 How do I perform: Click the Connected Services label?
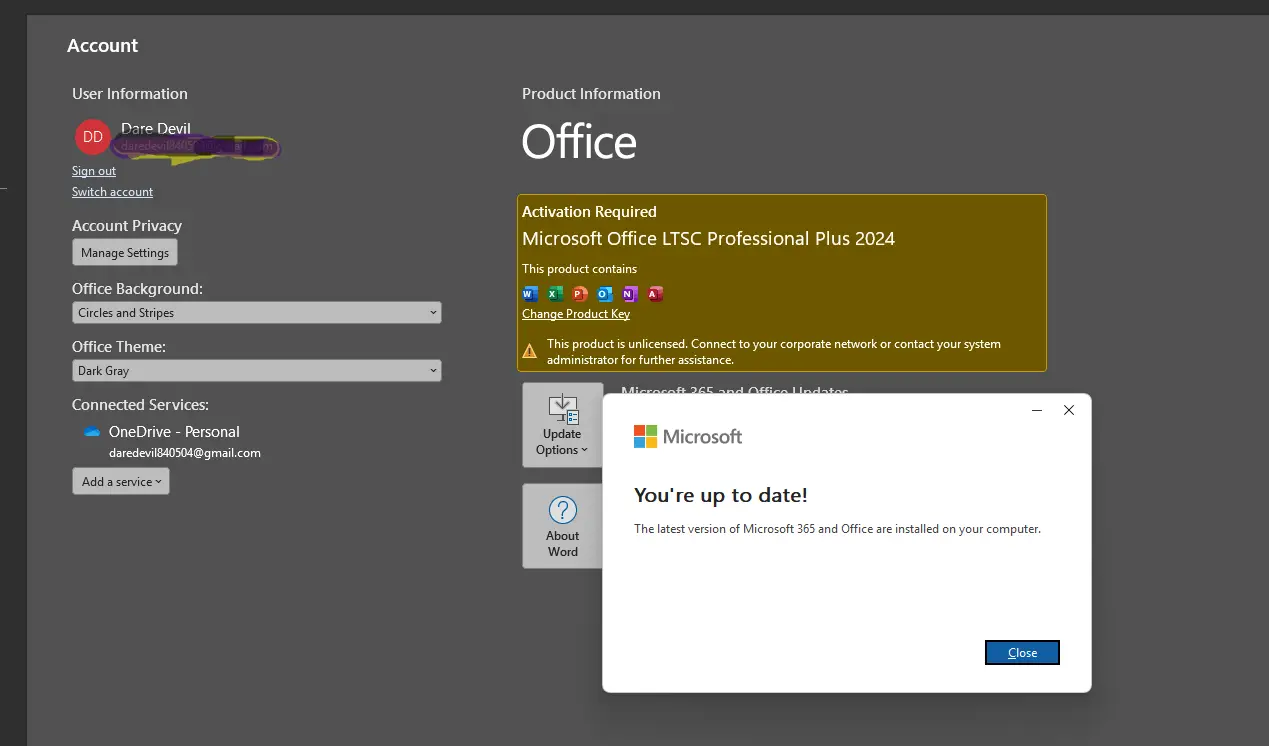[140, 405]
